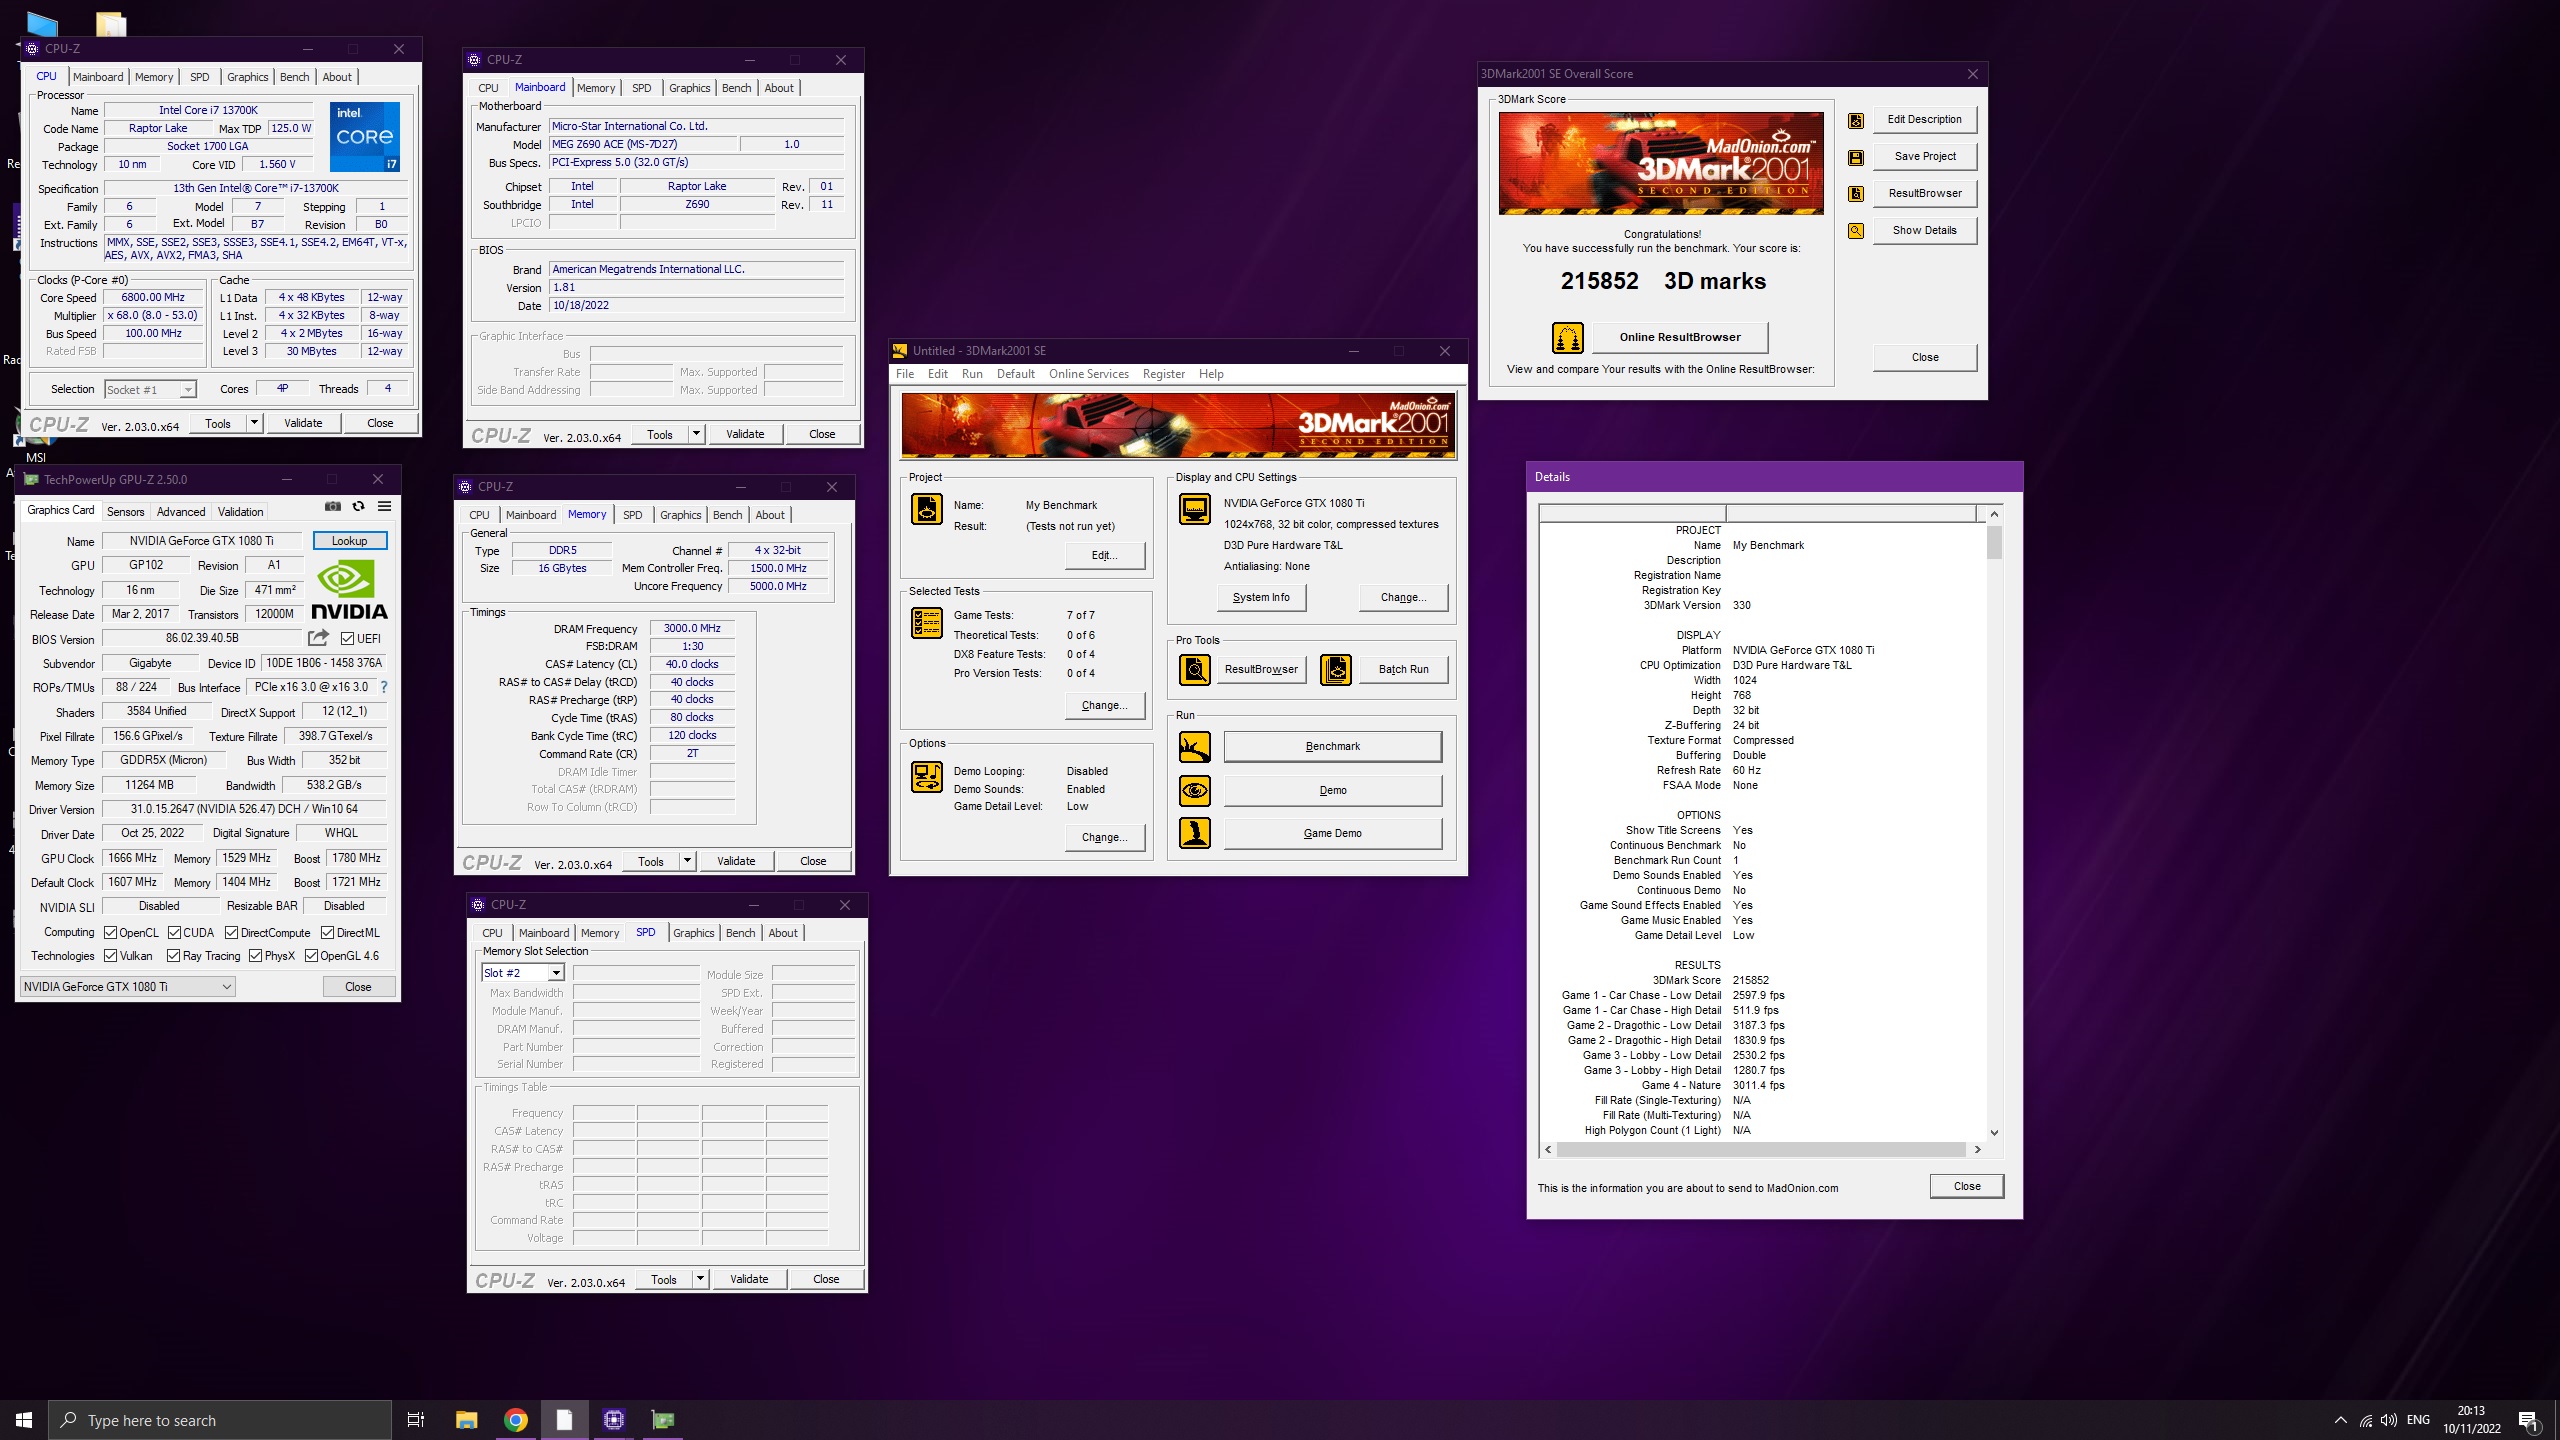The height and width of the screenshot is (1440, 2560).
Task: Open the Tools dropdown arrow in CPU tab window
Action: [x=254, y=423]
